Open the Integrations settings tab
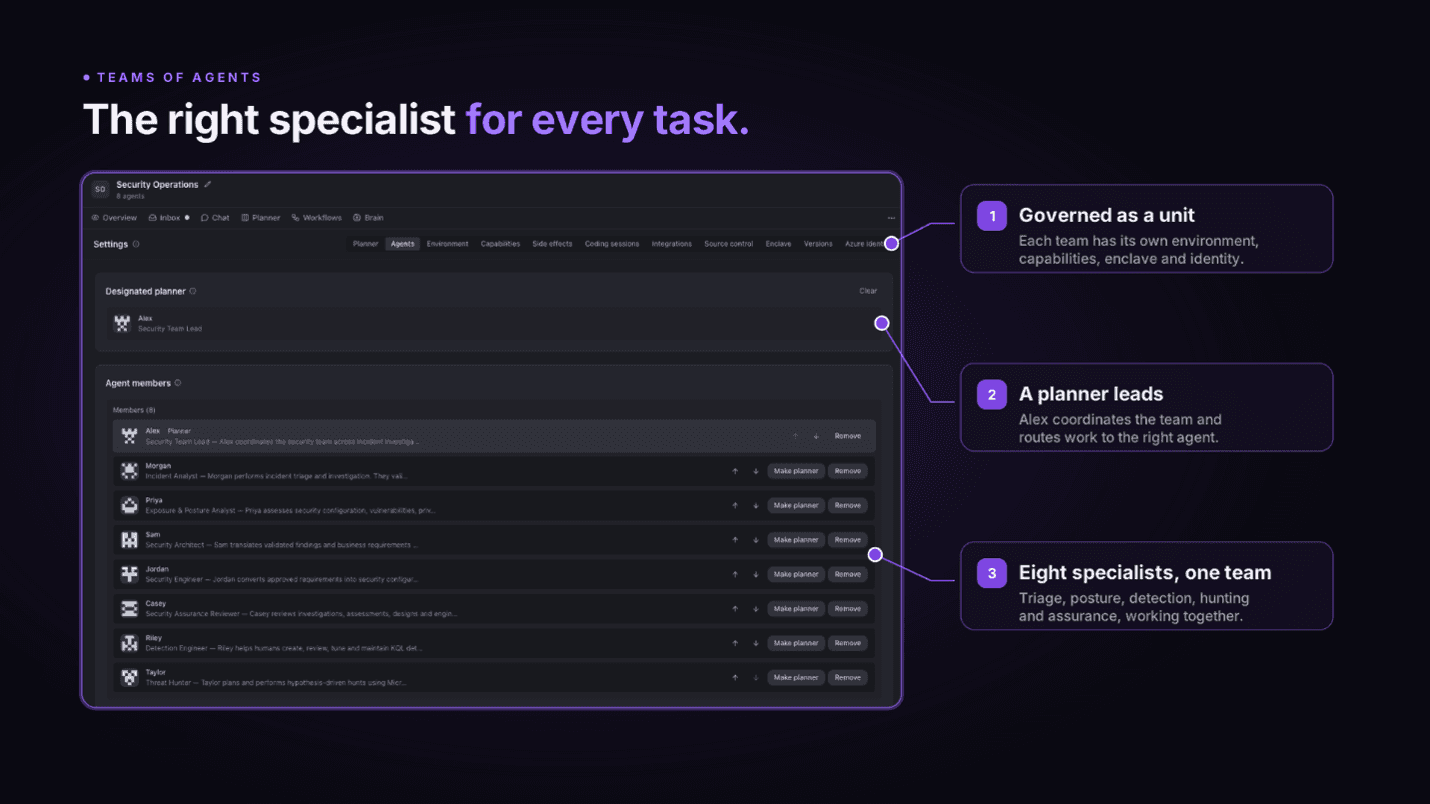The image size is (1430, 804). 672,244
